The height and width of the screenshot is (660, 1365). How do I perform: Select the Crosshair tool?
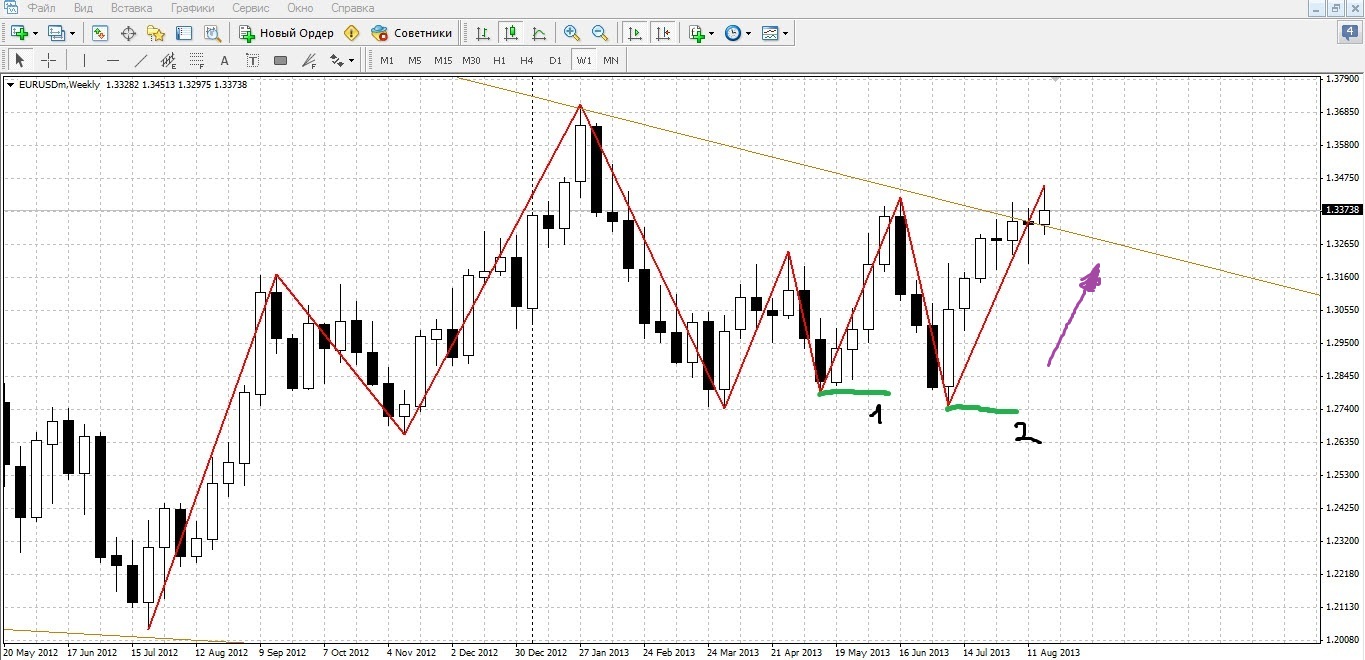(48, 60)
